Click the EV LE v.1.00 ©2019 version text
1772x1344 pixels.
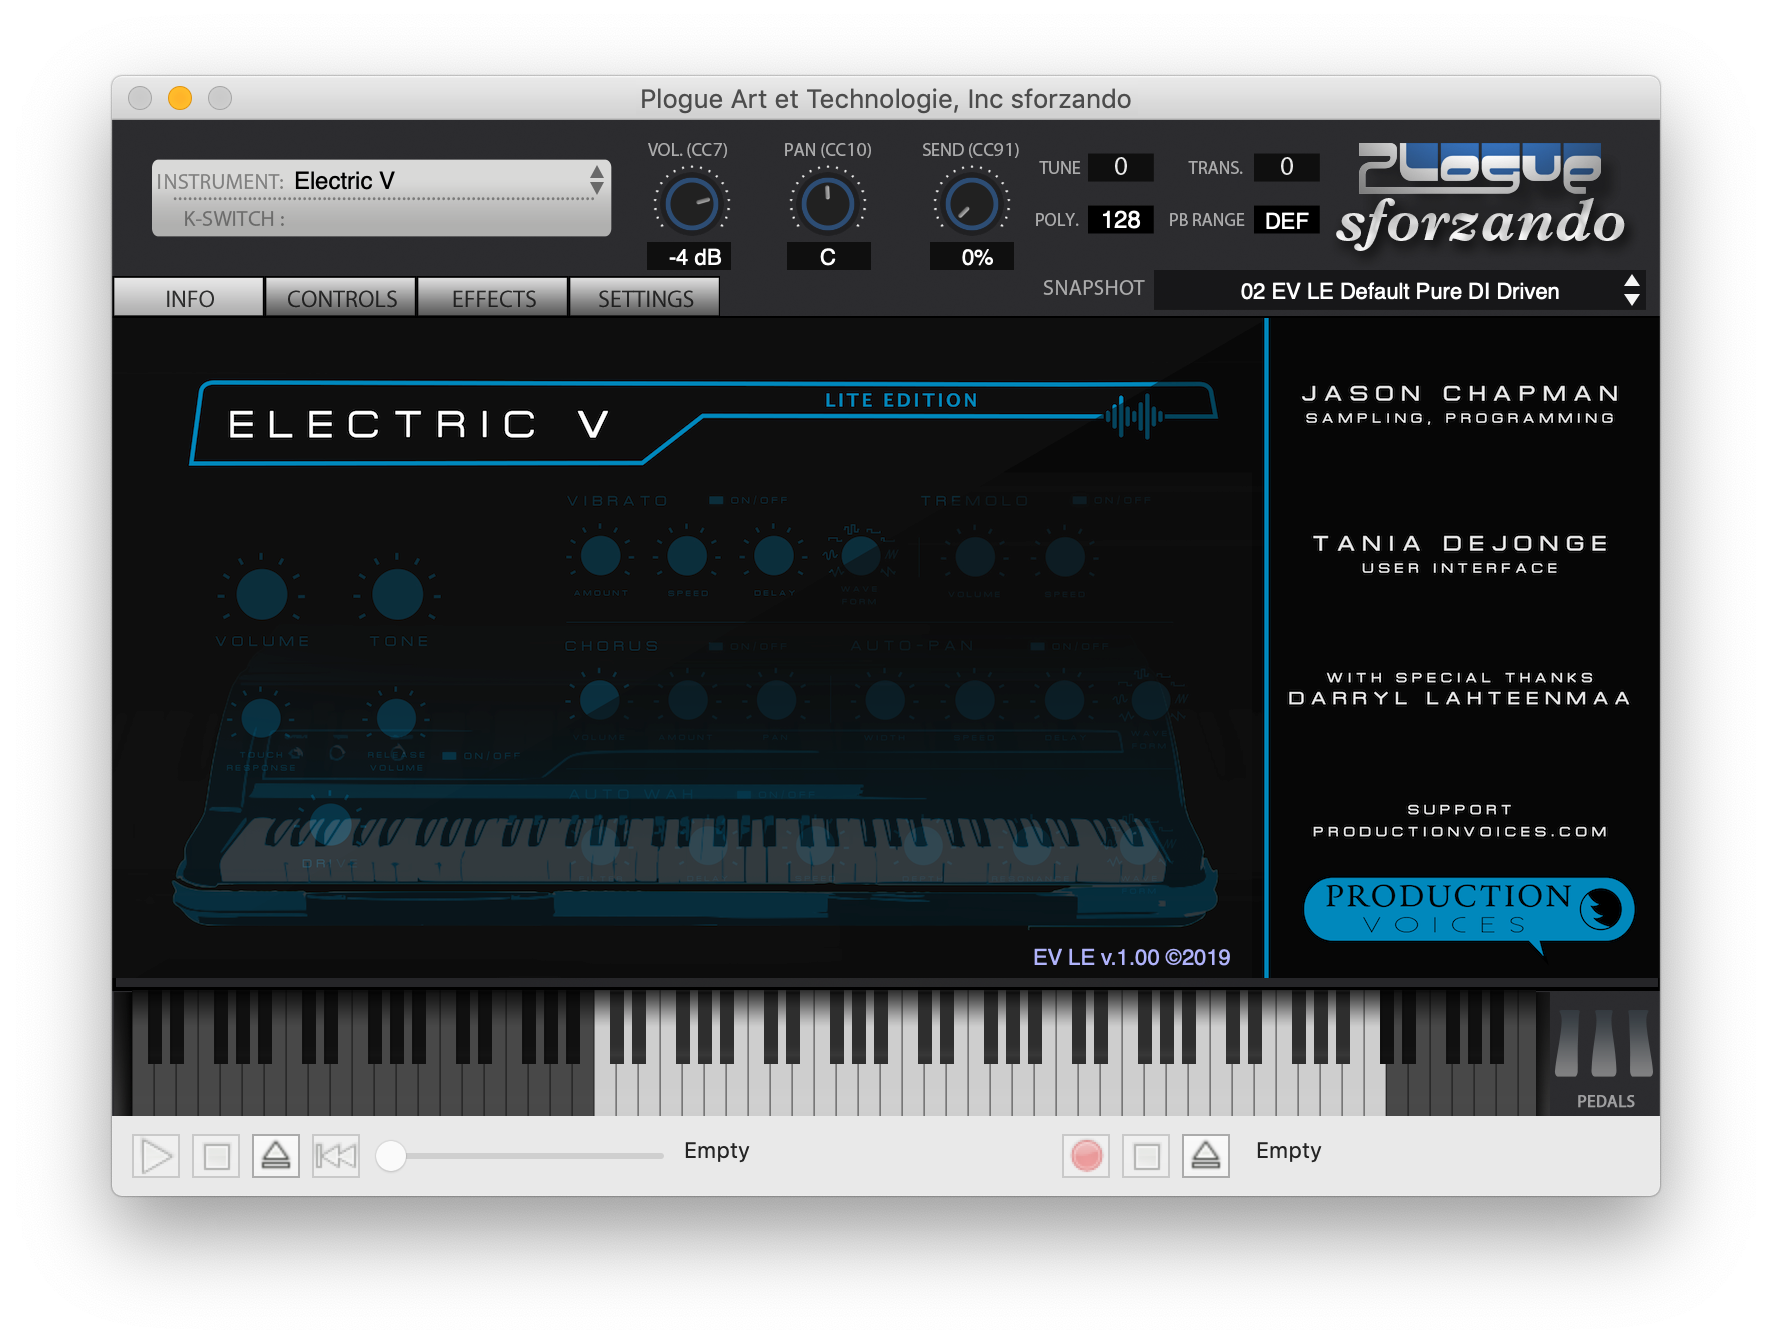1131,957
